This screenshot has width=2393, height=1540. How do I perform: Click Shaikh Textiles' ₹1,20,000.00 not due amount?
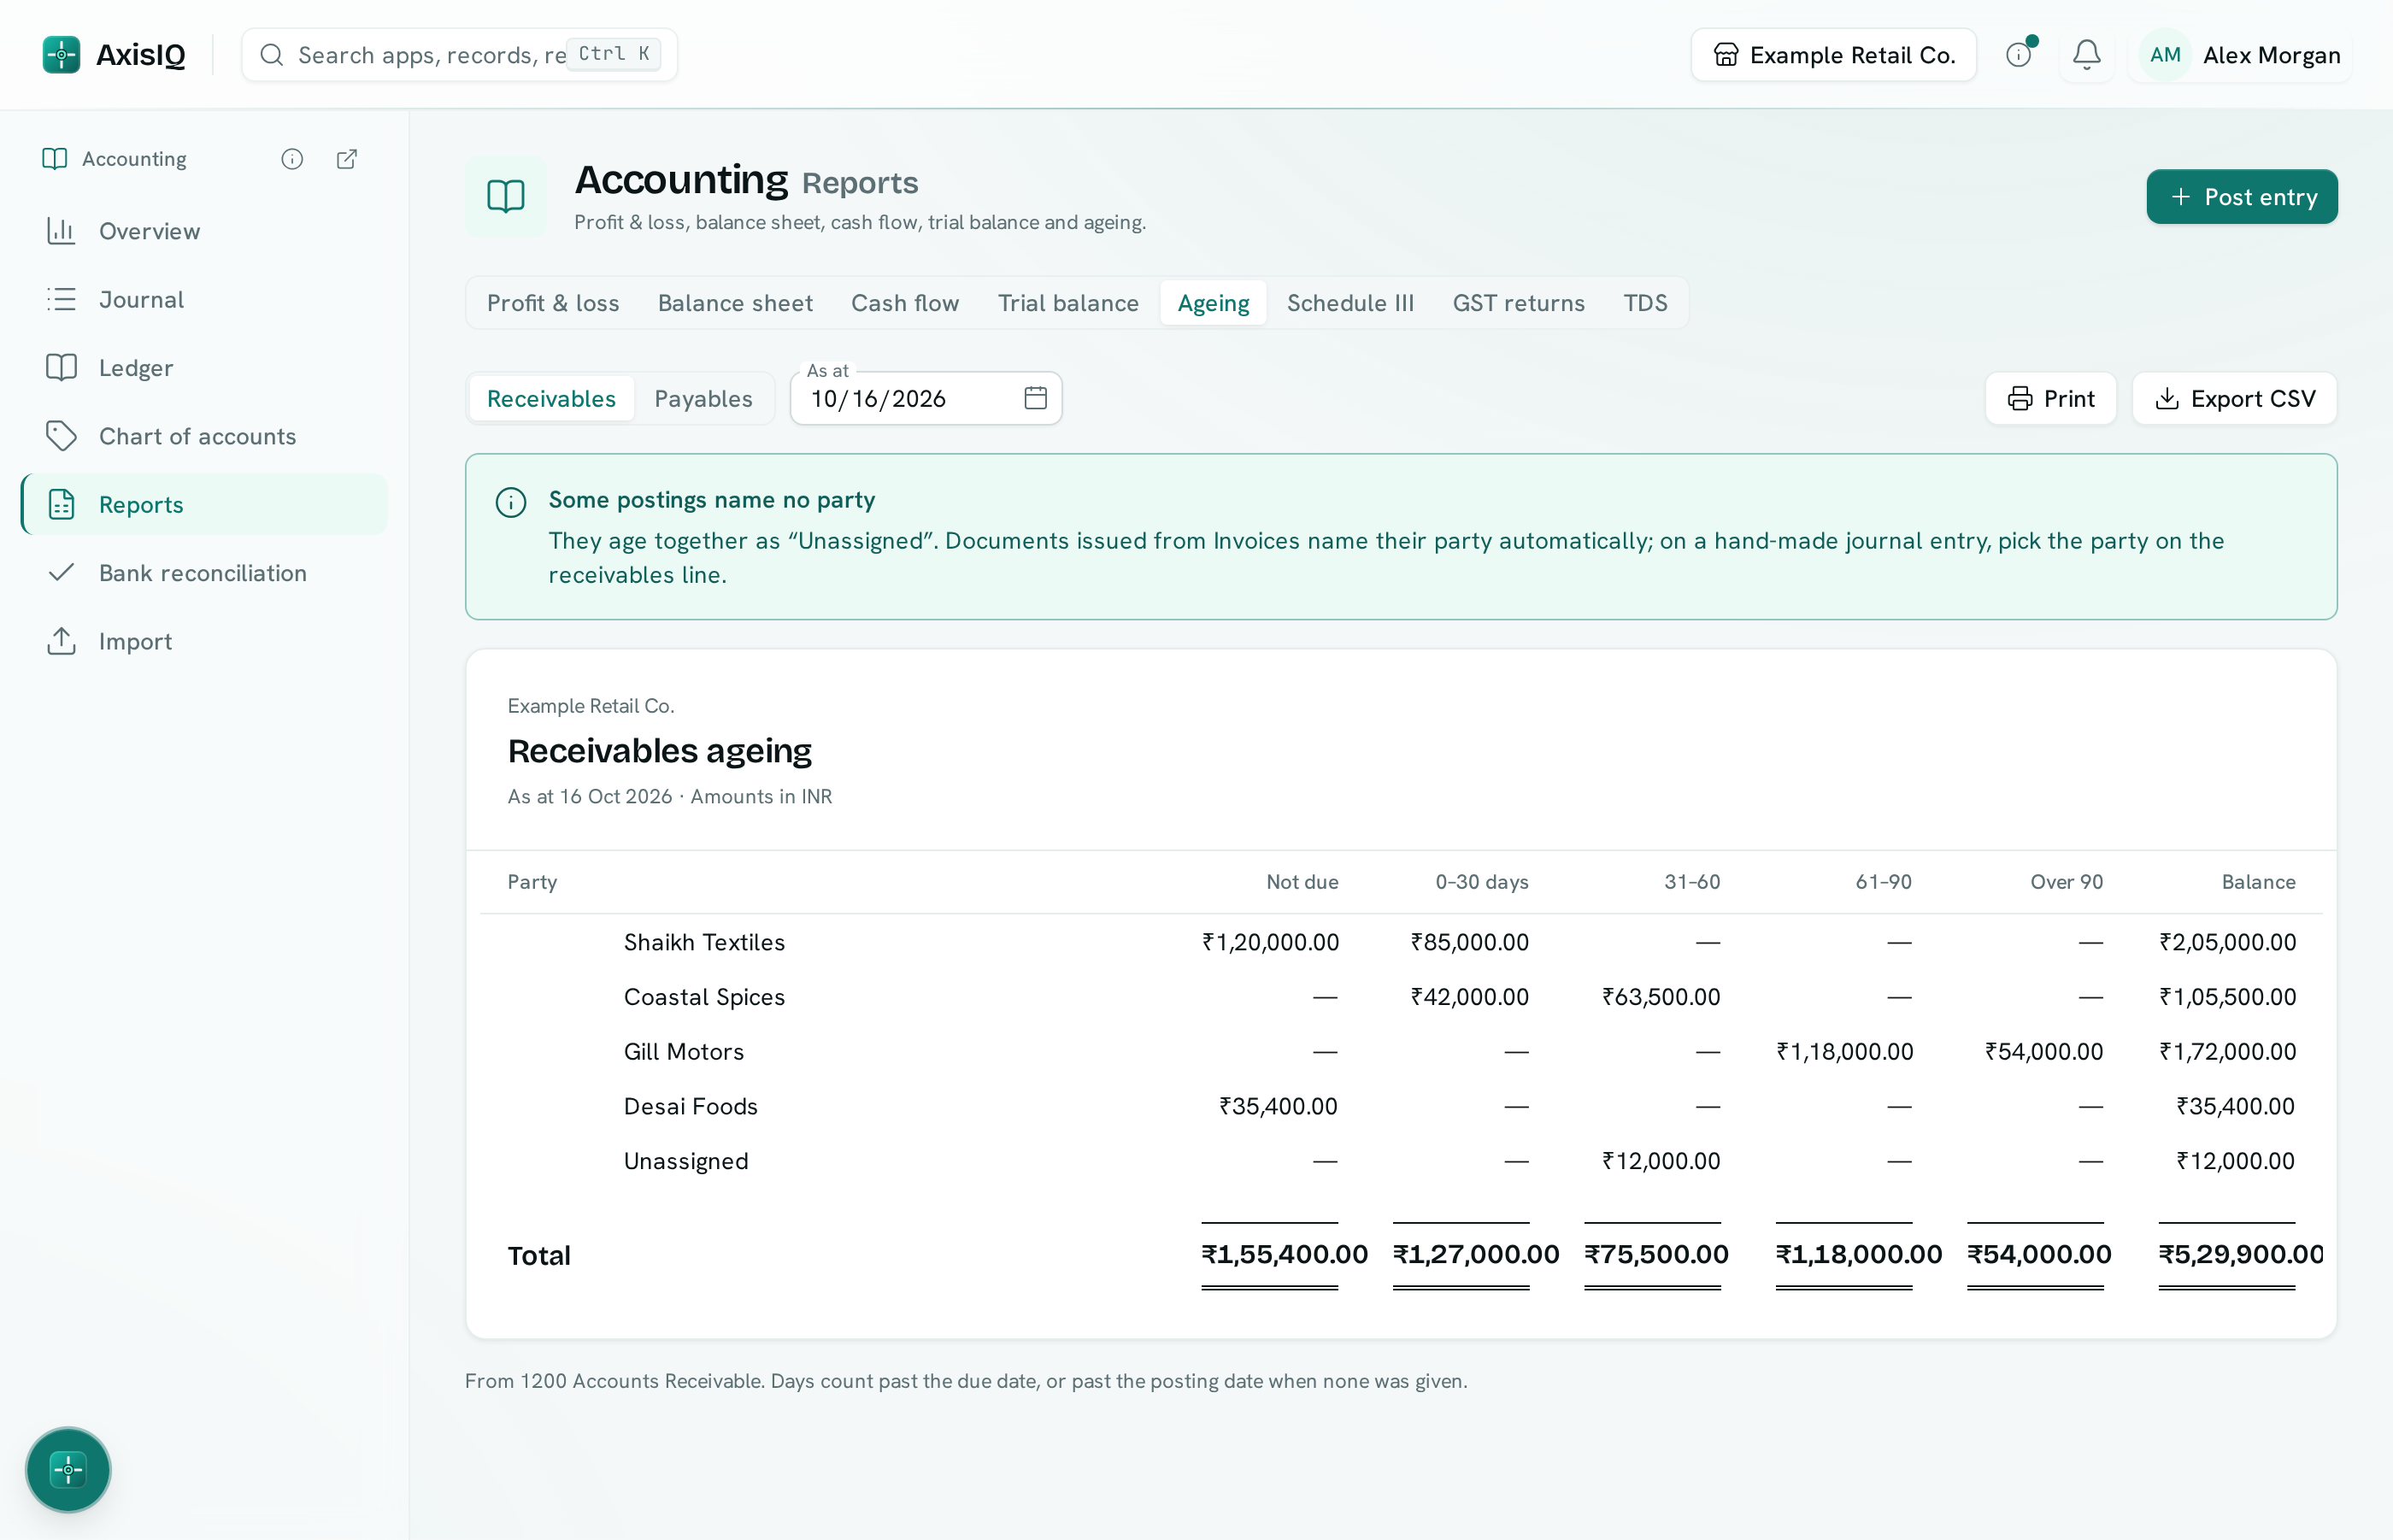coord(1270,942)
